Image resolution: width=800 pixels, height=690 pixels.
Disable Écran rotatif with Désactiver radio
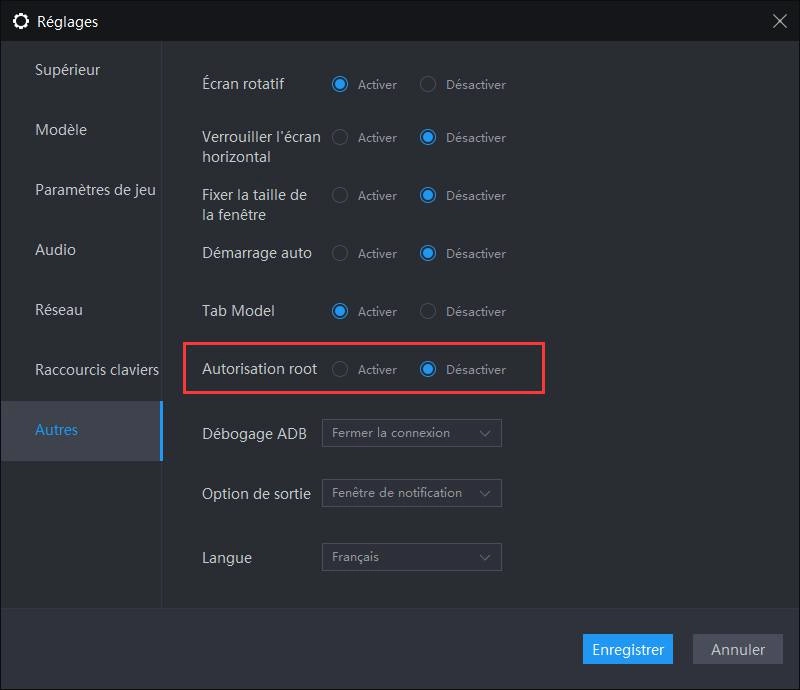pos(428,85)
